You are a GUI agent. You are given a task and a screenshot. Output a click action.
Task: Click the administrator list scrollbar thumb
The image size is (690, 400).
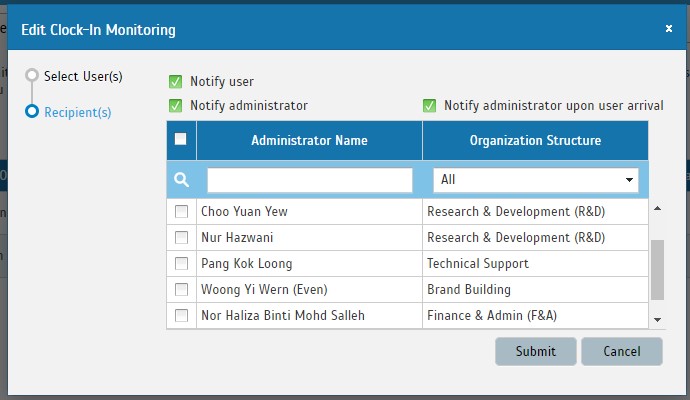click(x=657, y=270)
